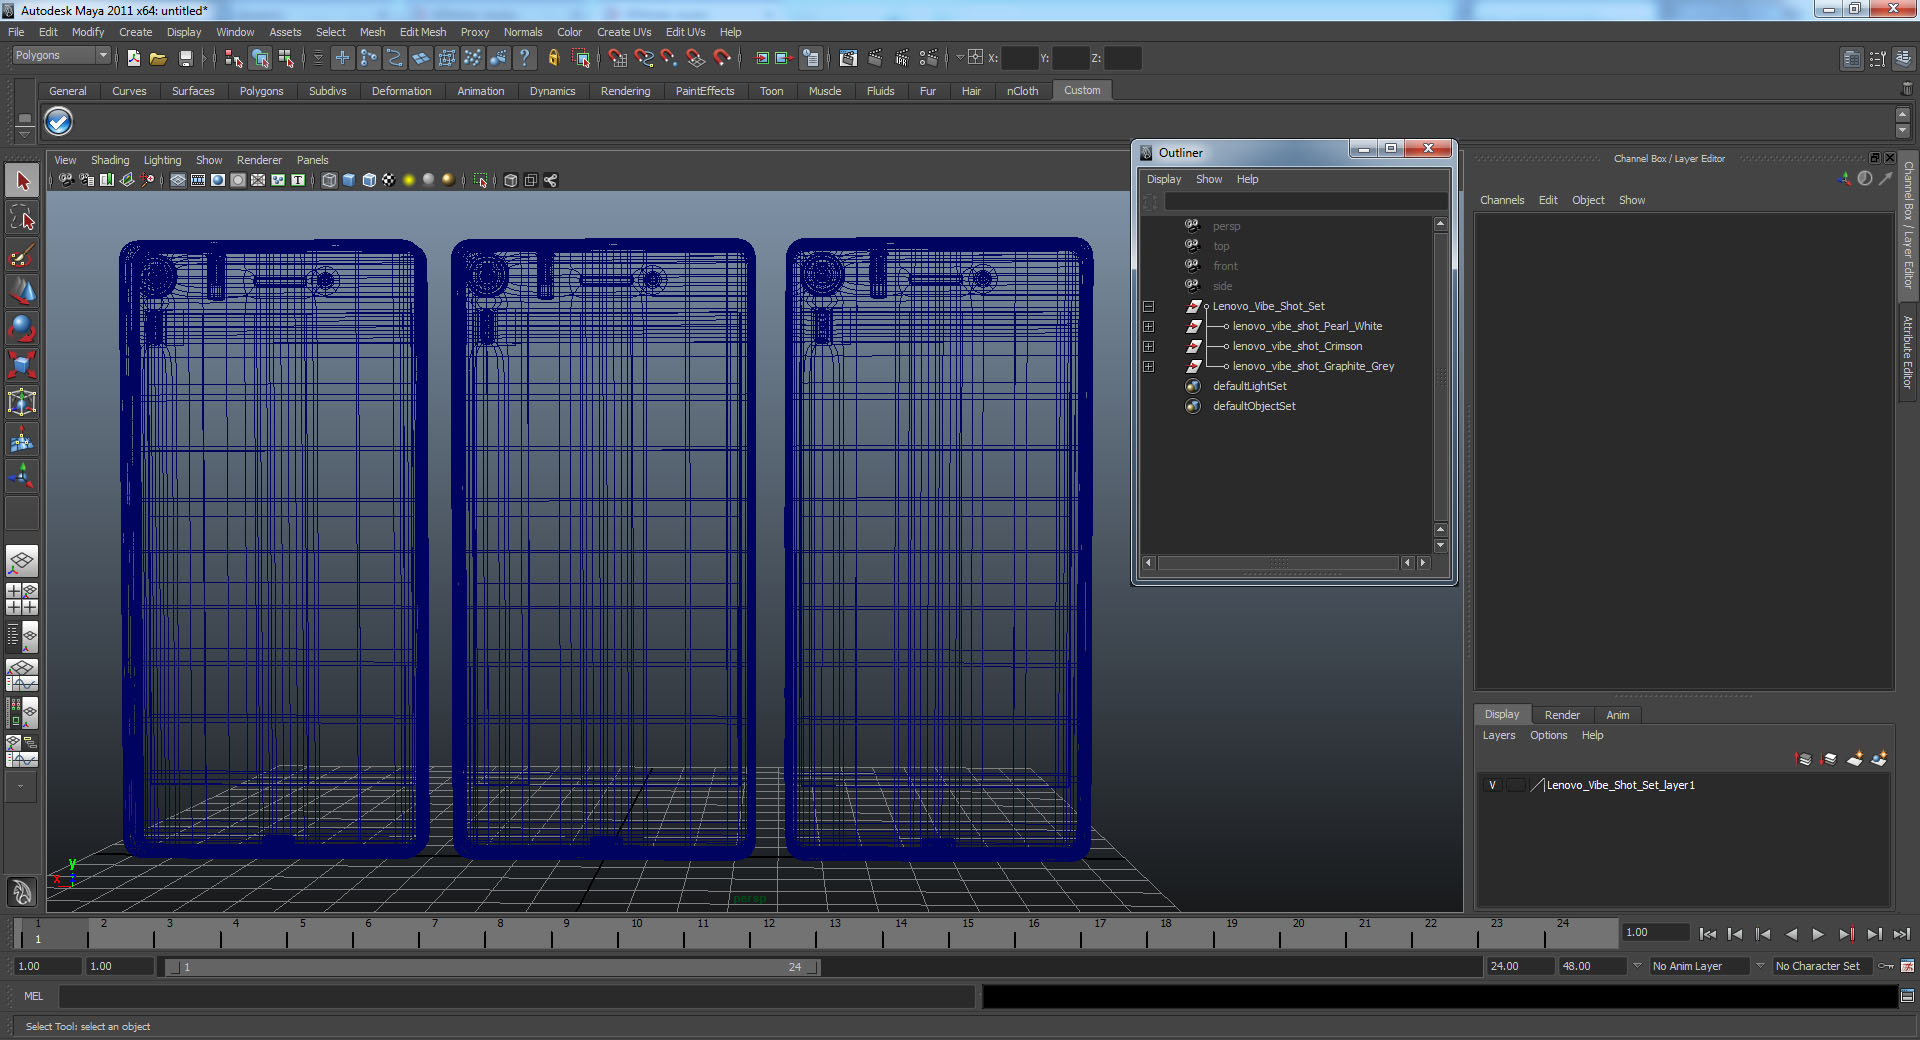Toggle auto keyframe key icon
The height and width of the screenshot is (1040, 1920).
click(x=1885, y=966)
